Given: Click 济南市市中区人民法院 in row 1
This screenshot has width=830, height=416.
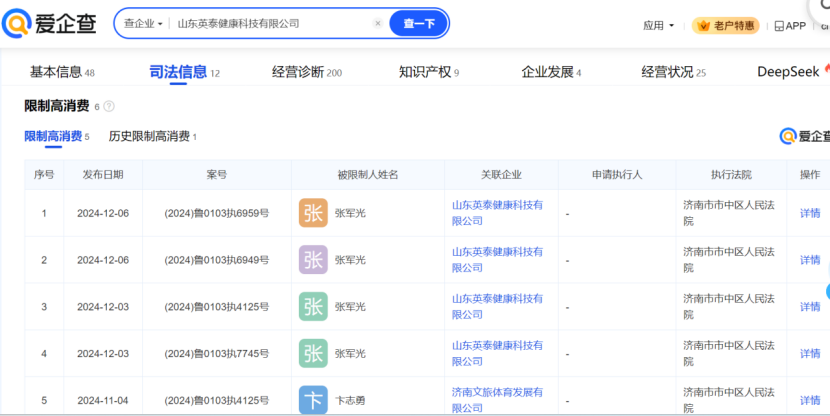Looking at the screenshot, I should click(728, 213).
